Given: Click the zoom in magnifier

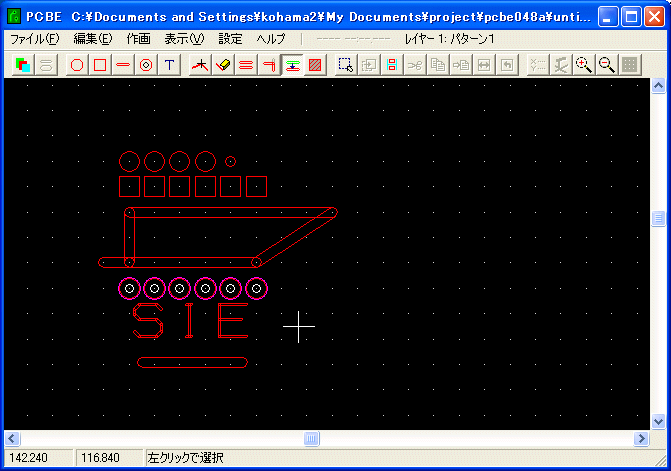Looking at the screenshot, I should 583,65.
